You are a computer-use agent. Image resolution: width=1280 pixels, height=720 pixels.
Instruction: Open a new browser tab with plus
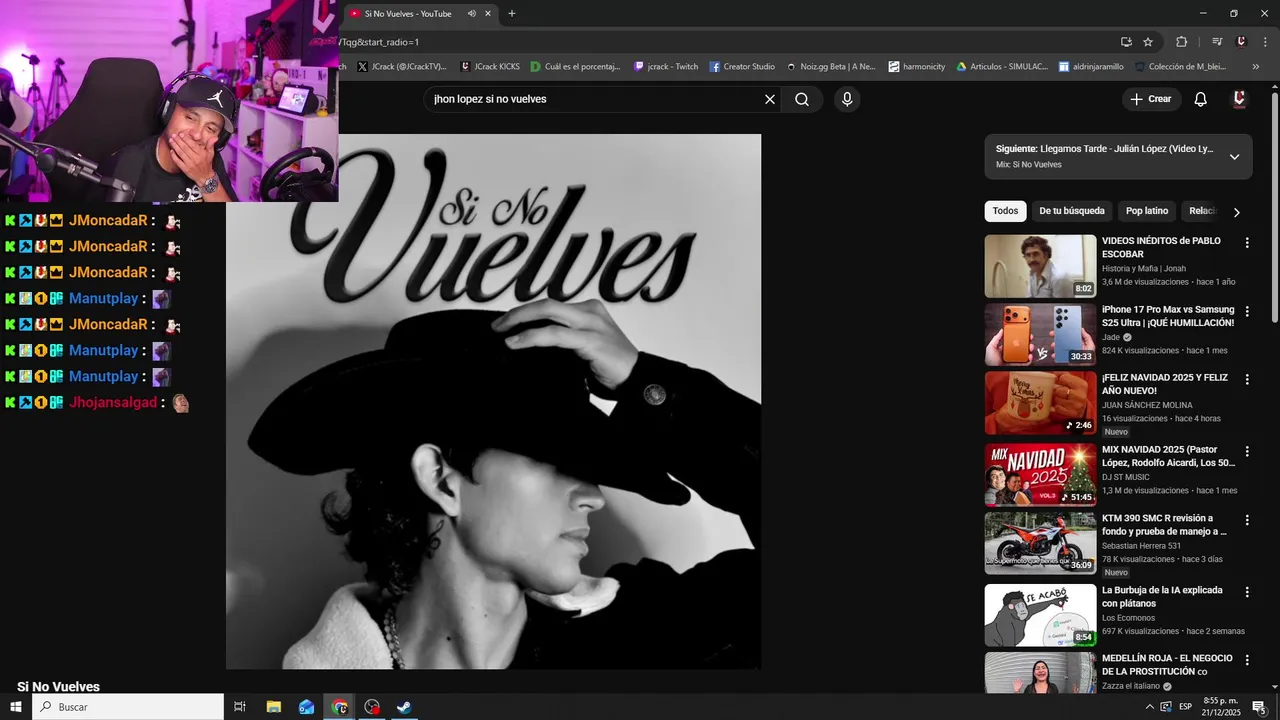pos(512,13)
